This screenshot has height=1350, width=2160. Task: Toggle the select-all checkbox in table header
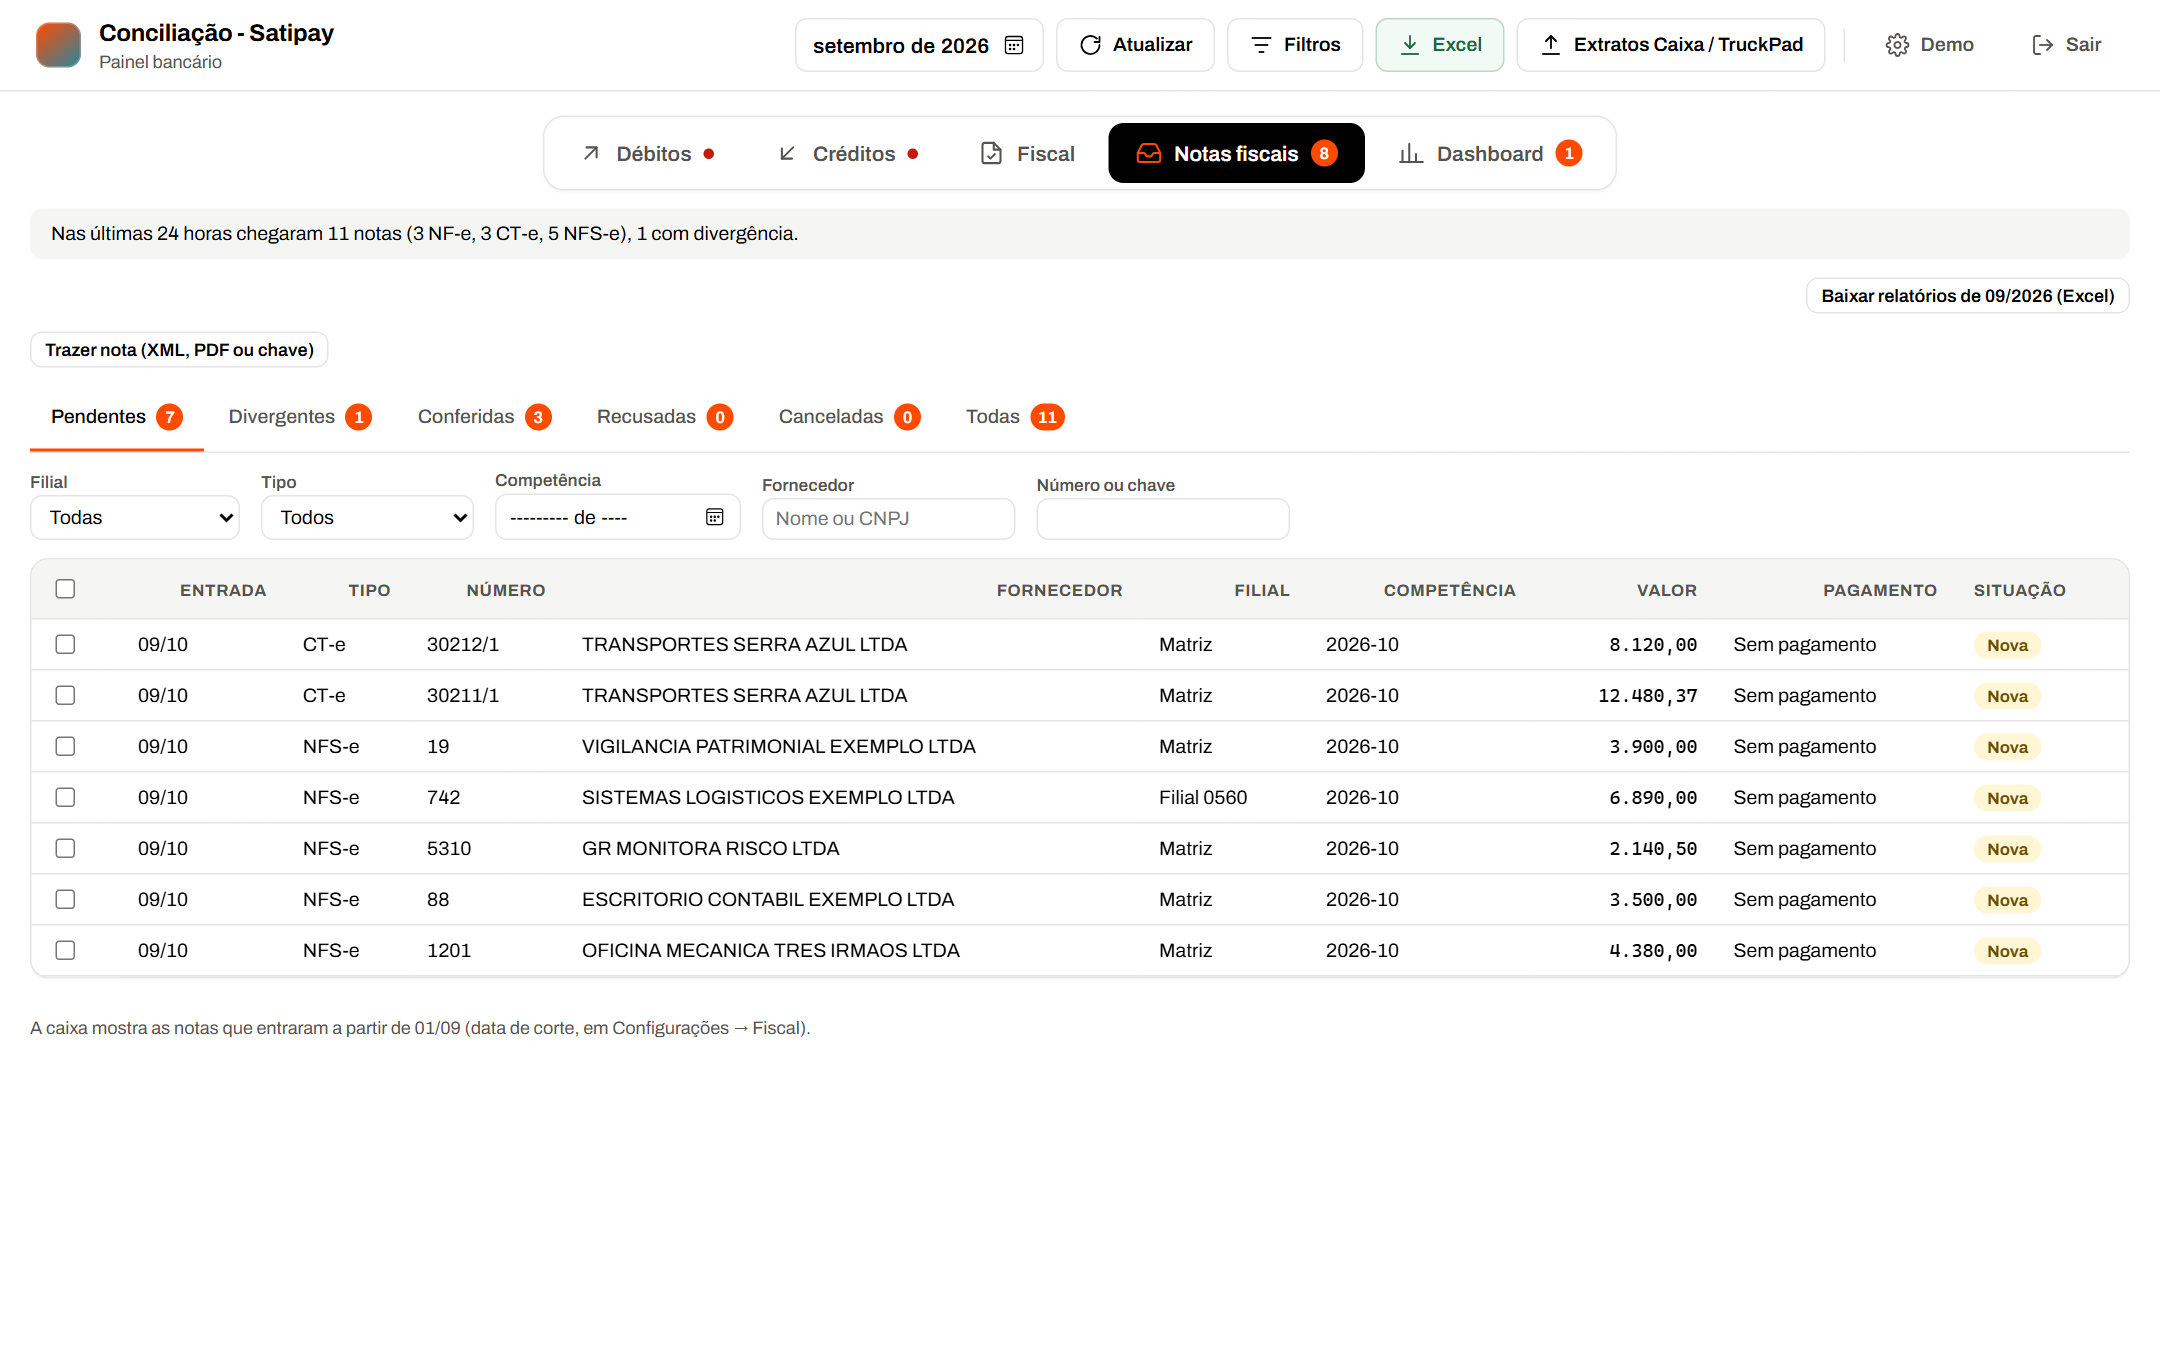coord(65,589)
